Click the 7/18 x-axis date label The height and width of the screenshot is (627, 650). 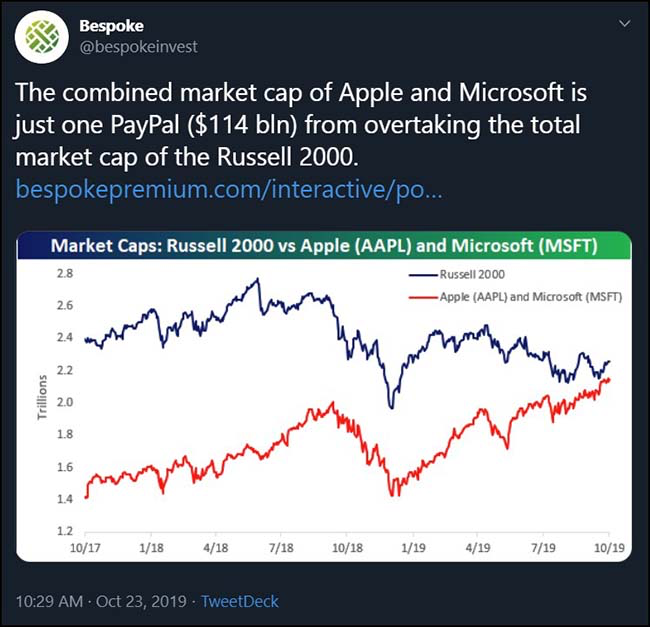pyautogui.click(x=281, y=547)
